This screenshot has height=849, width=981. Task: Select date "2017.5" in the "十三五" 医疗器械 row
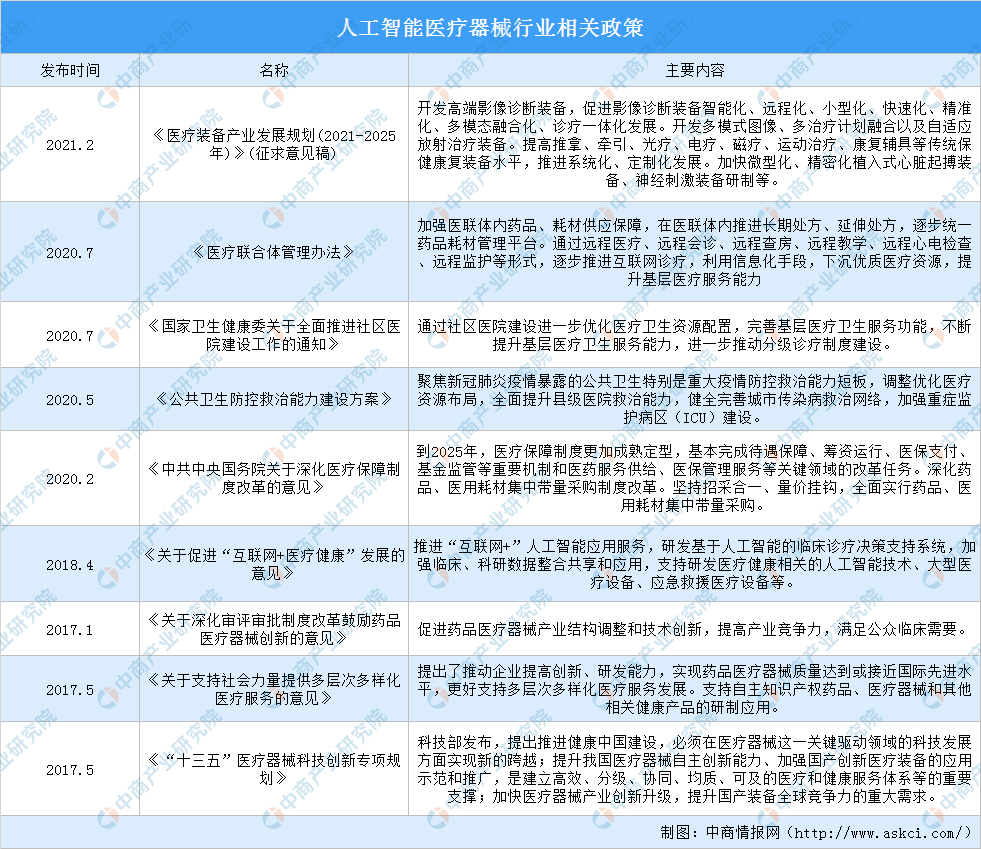70,770
